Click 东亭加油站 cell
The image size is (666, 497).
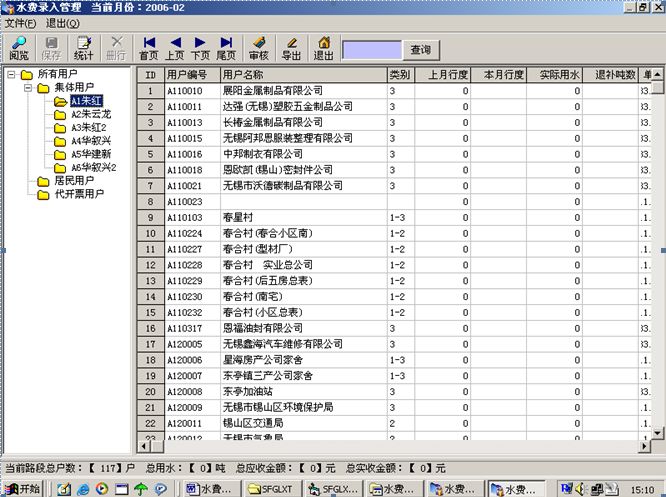coord(304,392)
